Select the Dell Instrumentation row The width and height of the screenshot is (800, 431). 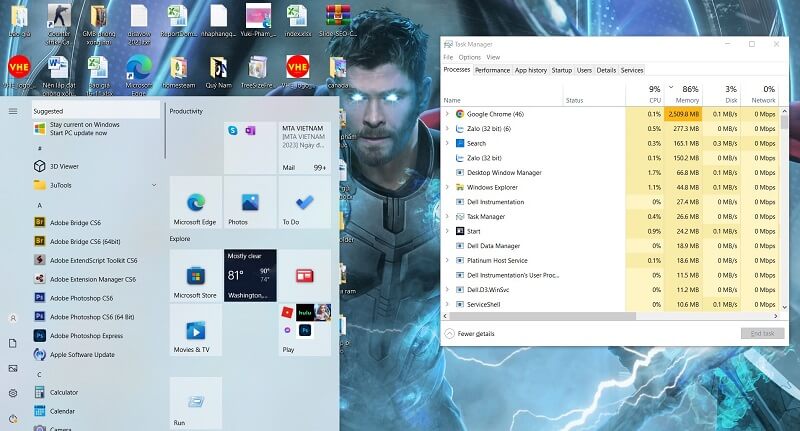tap(611, 202)
